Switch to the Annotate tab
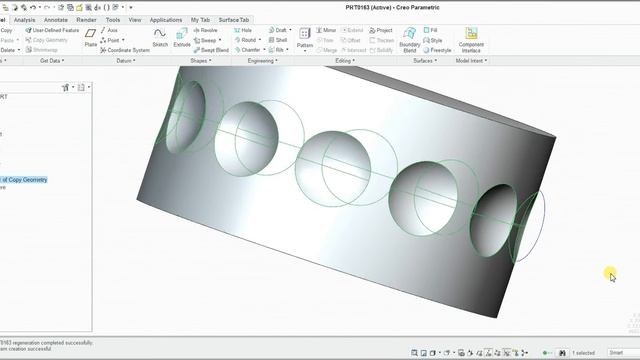This screenshot has width=640, height=360. pyautogui.click(x=56, y=20)
